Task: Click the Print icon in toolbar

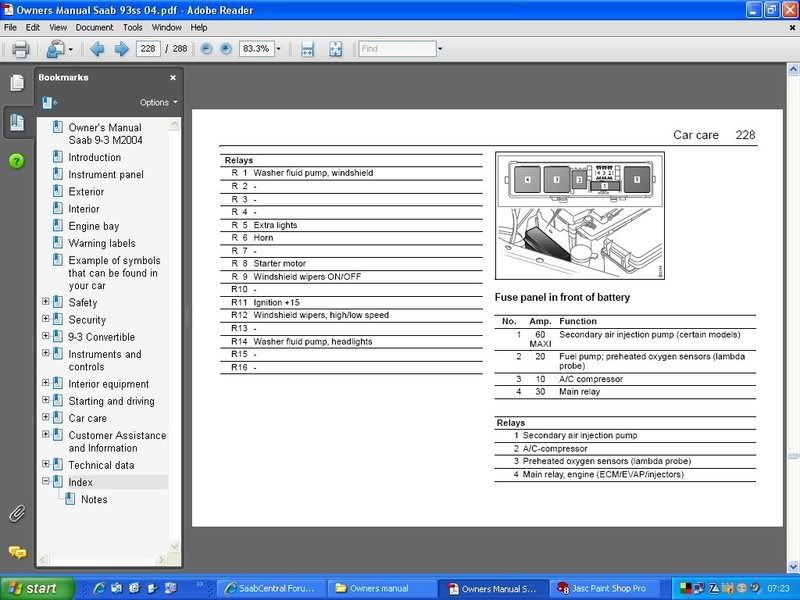Action: tap(20, 49)
